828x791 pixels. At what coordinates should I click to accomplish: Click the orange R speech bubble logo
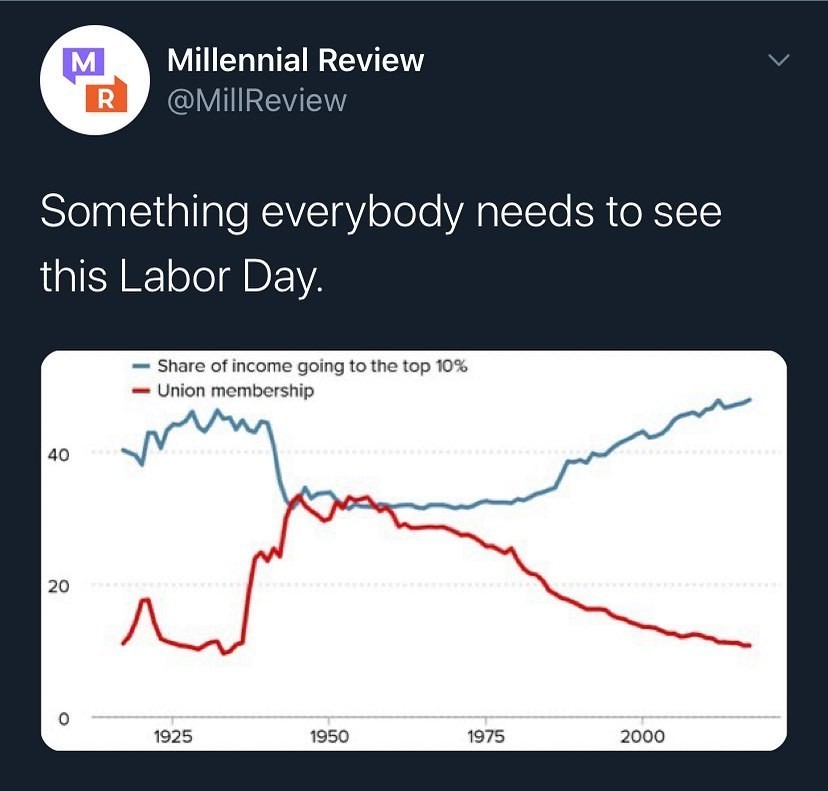pos(107,95)
